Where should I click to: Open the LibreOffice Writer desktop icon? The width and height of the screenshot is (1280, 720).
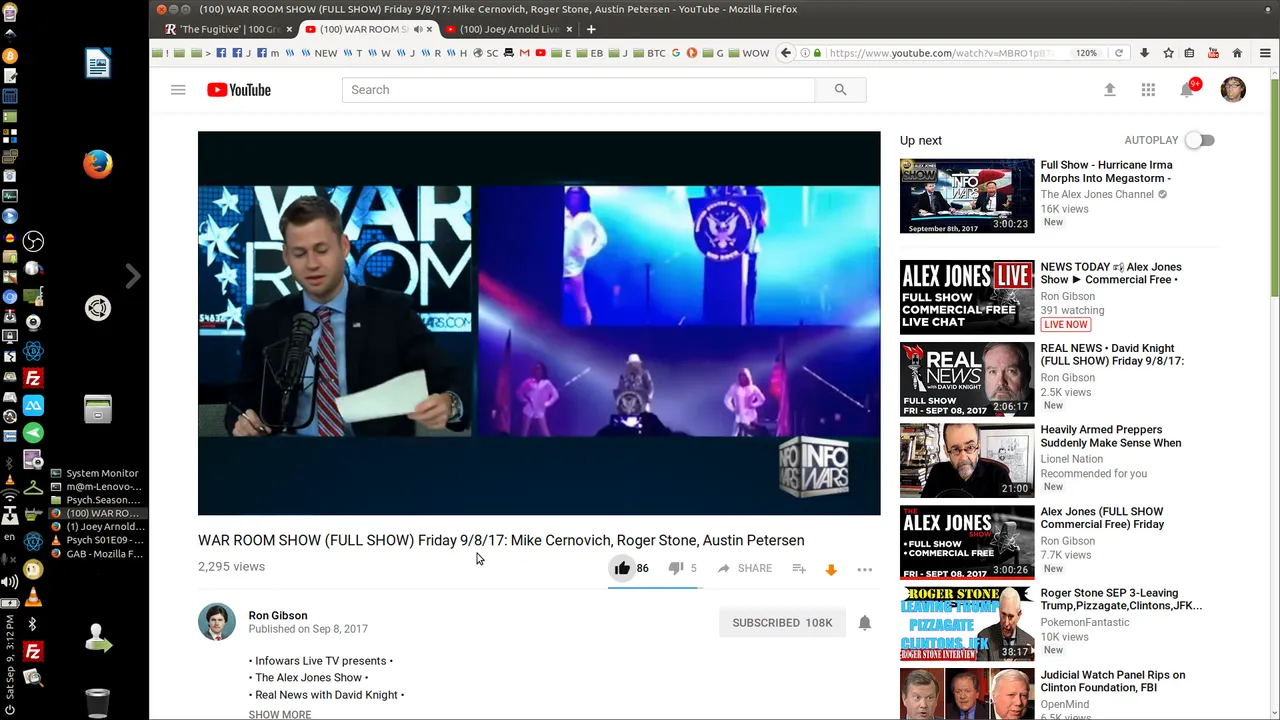click(x=98, y=63)
